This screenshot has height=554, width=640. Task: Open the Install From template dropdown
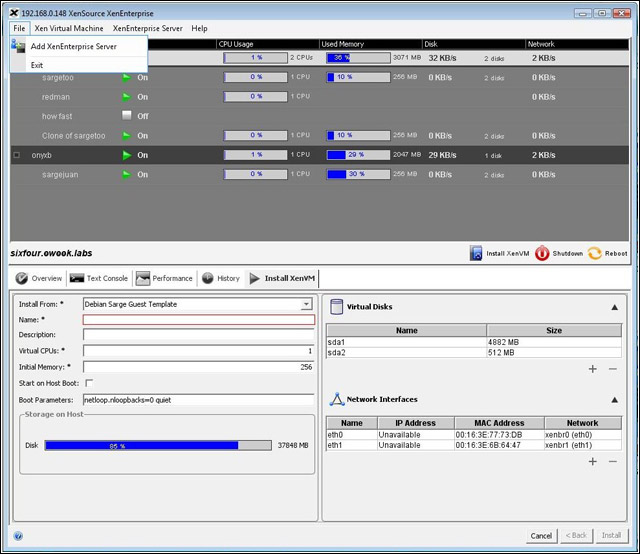coord(306,304)
